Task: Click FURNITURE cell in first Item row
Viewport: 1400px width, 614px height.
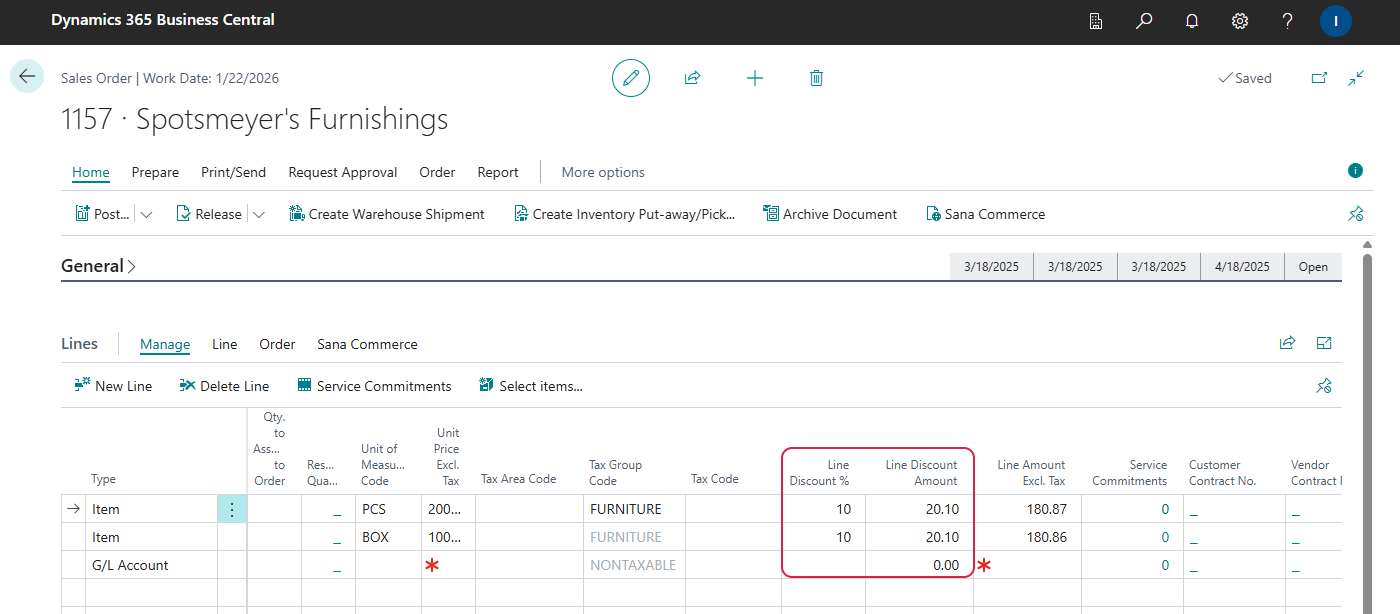Action: tap(634, 509)
